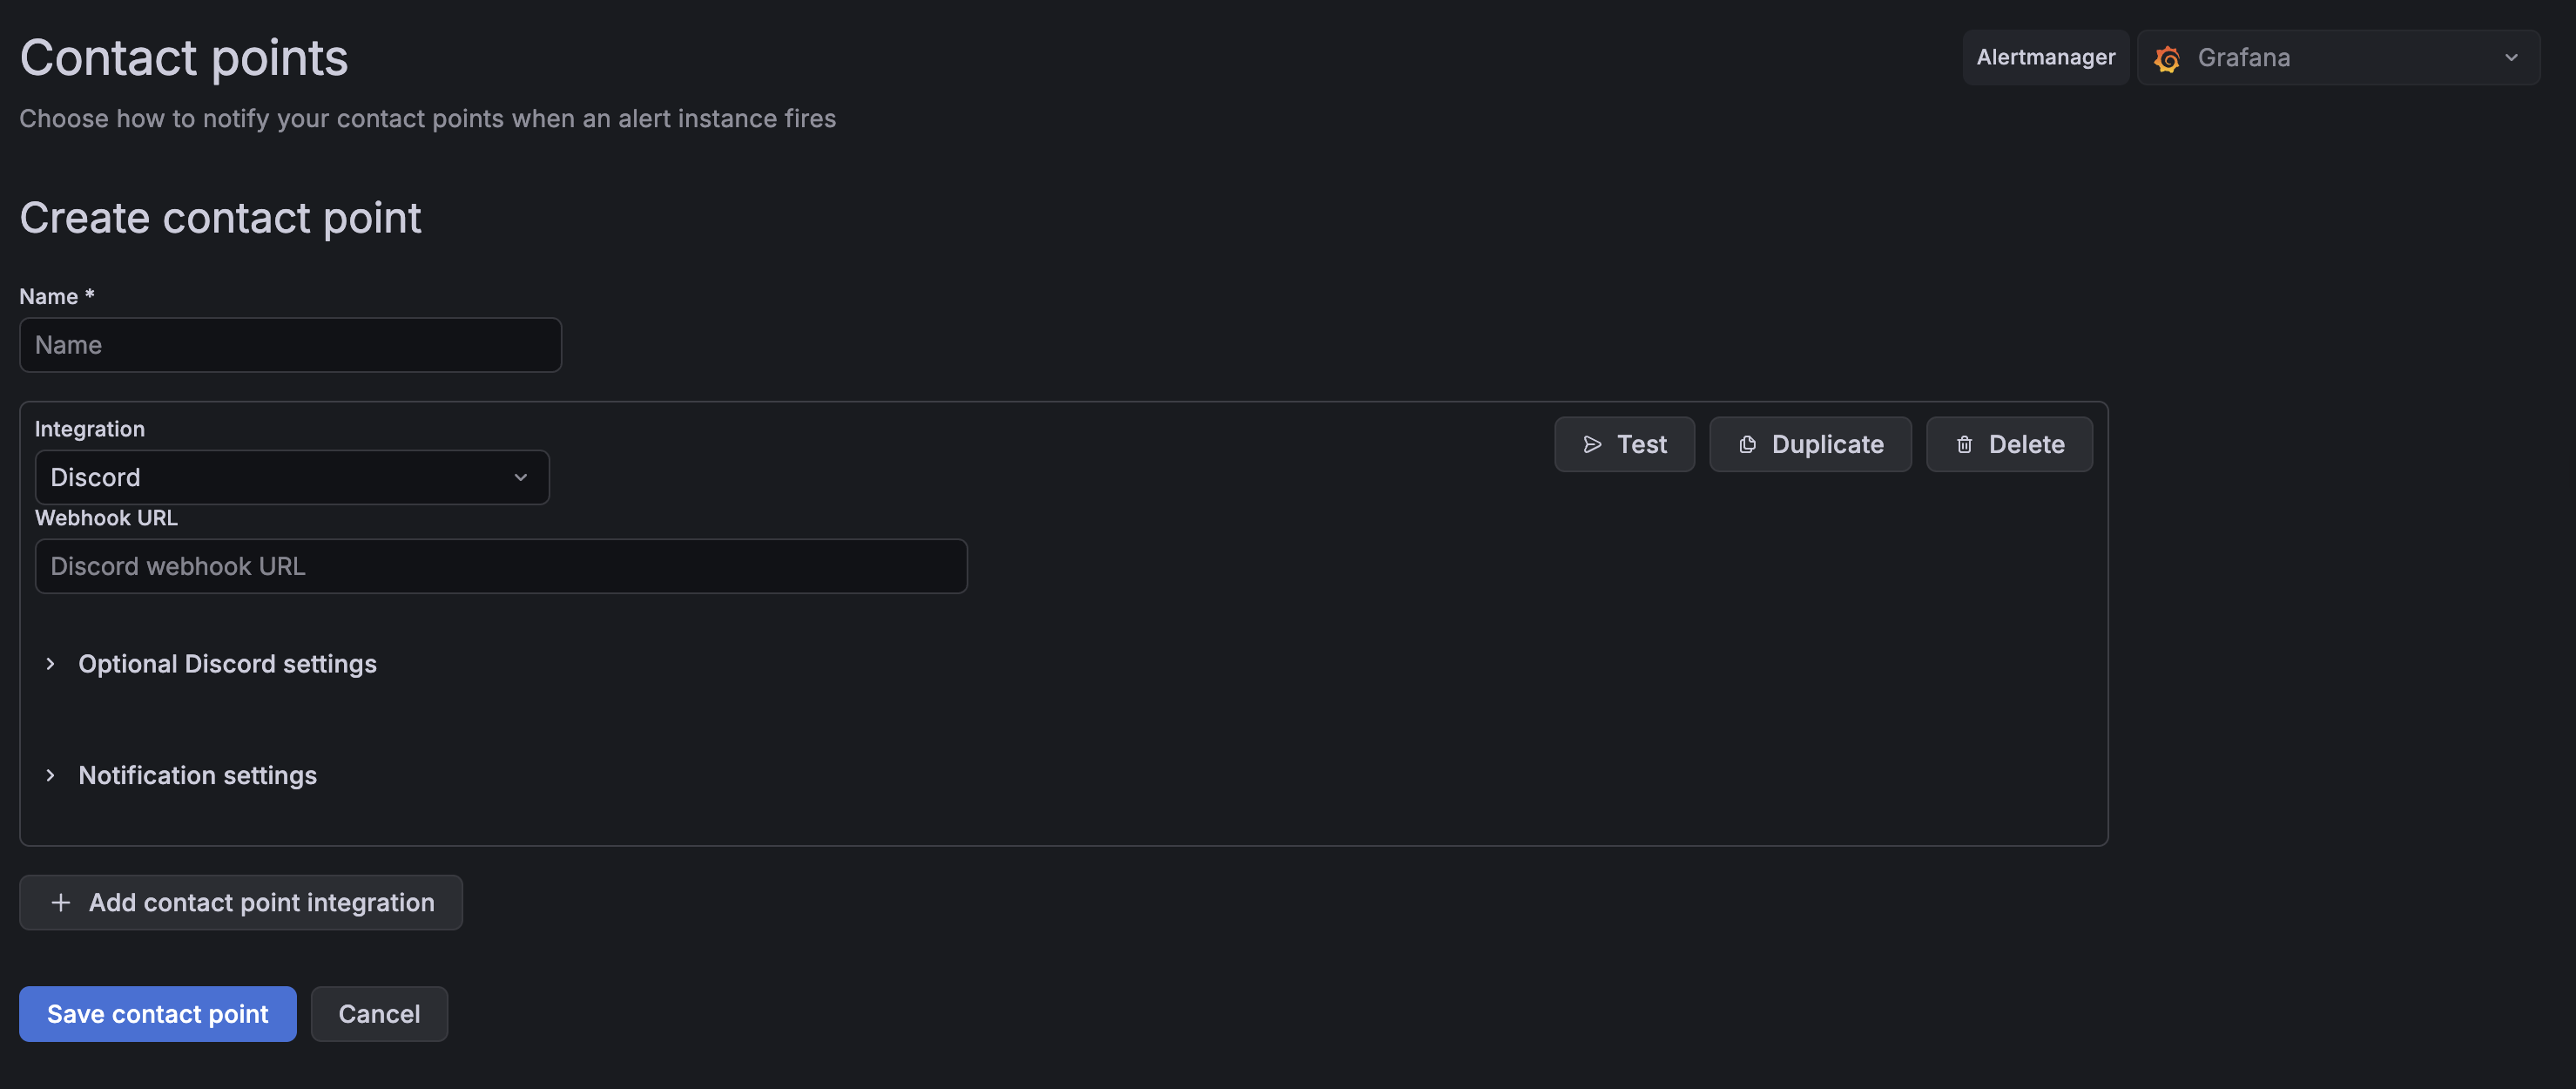Screen dimensions: 2576x1089
Task: Expand the Notification settings section
Action: click(197, 775)
